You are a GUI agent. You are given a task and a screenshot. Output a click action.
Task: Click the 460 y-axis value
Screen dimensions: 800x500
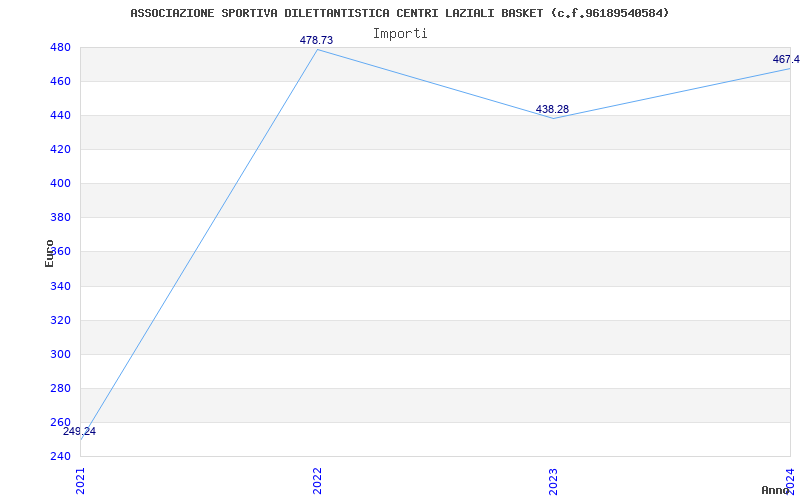pos(60,82)
